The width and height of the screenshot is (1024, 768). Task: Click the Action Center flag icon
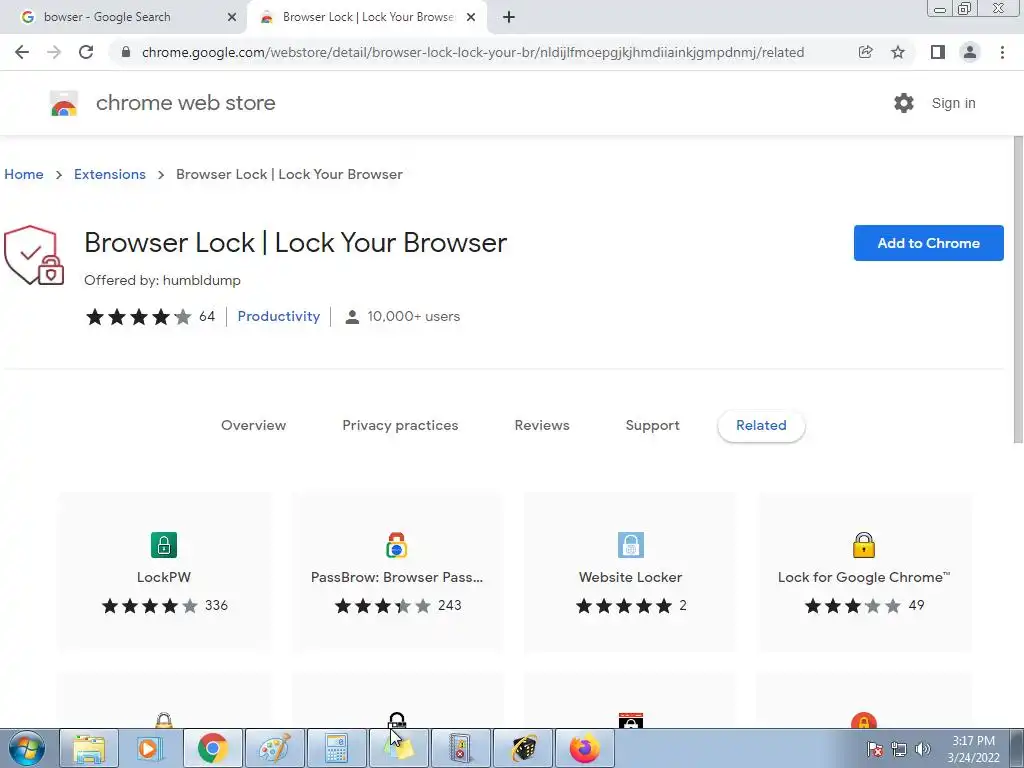pos(875,749)
